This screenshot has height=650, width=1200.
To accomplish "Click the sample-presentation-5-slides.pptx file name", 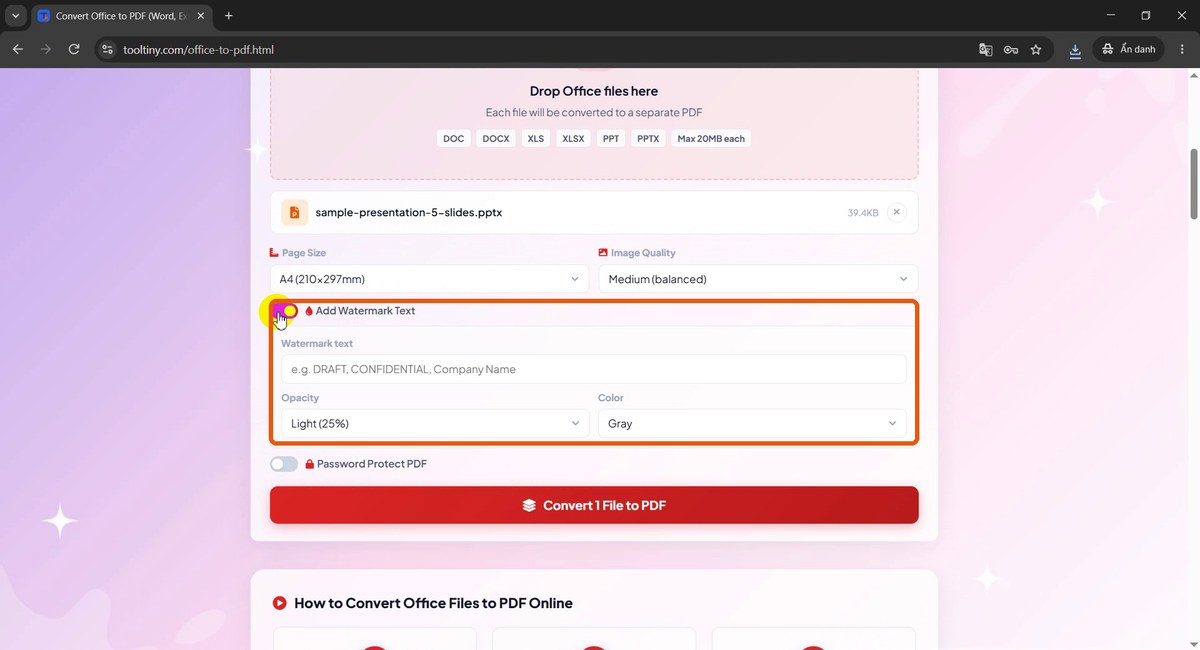I will point(408,213).
